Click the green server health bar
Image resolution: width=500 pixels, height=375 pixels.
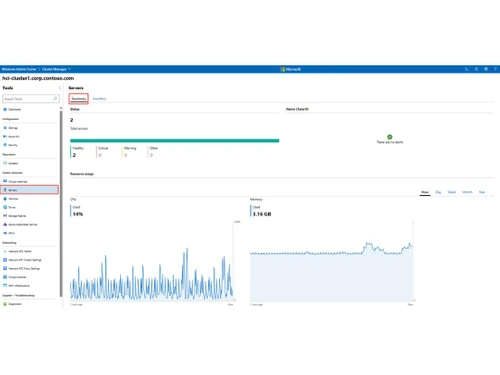click(174, 141)
